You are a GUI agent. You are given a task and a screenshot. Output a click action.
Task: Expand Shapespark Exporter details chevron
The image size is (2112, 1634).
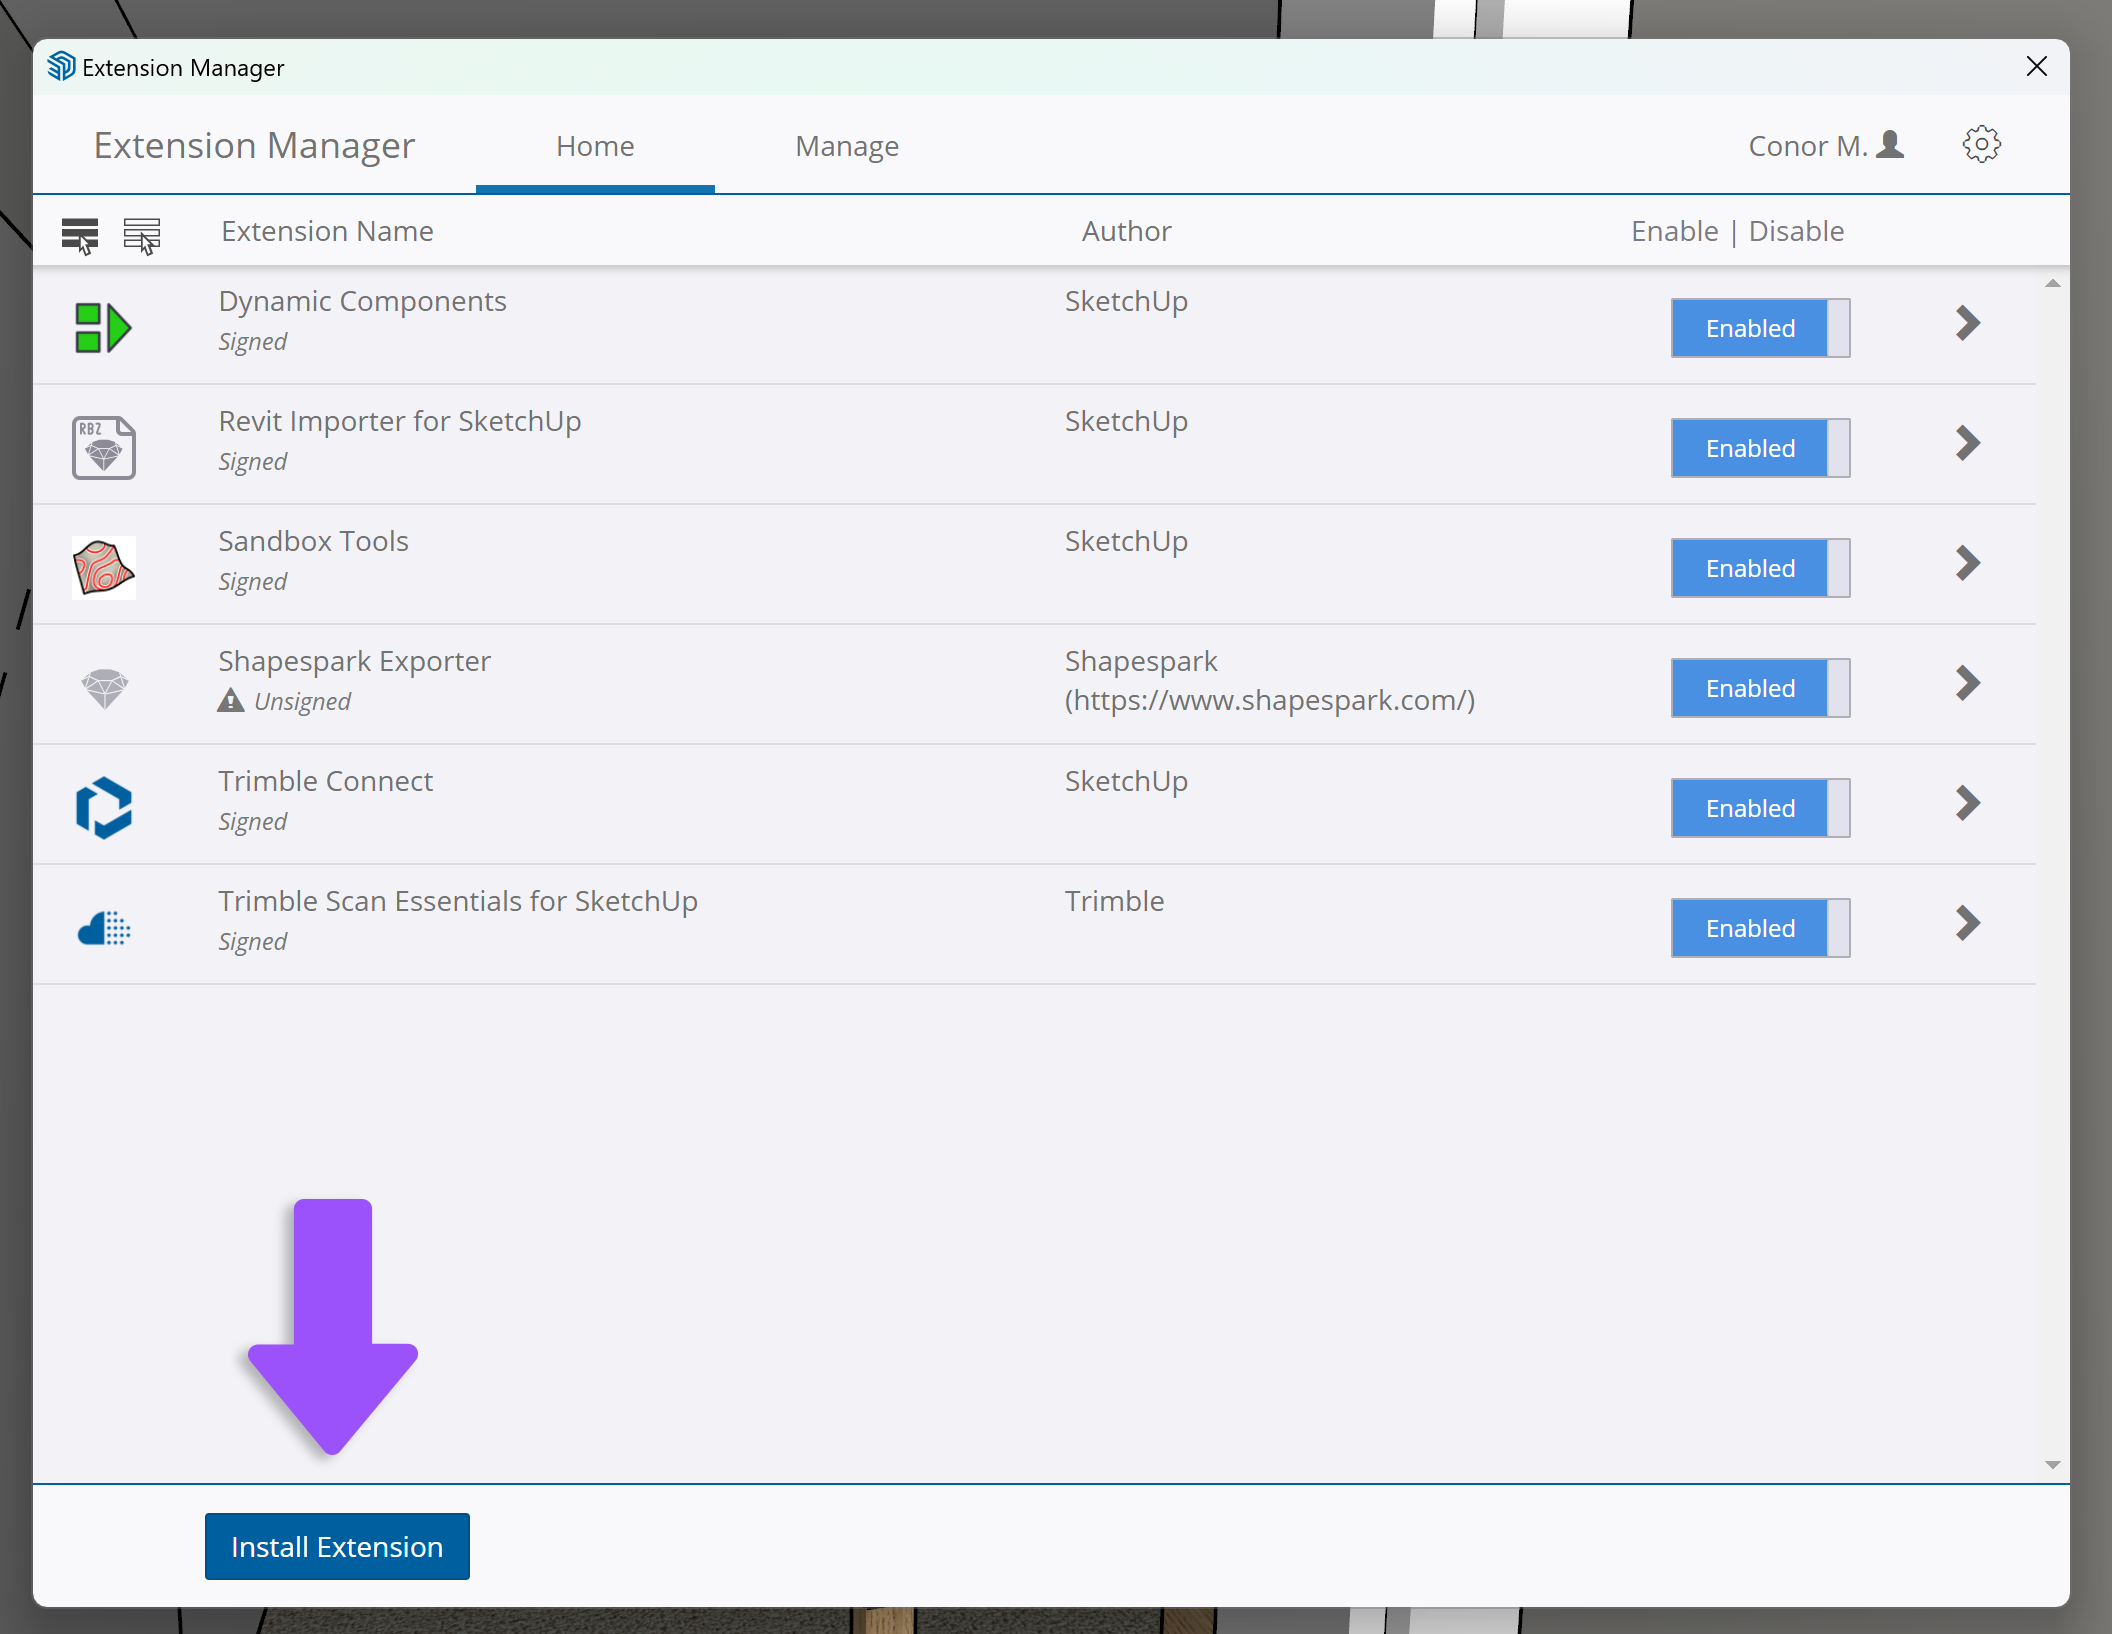1967,683
